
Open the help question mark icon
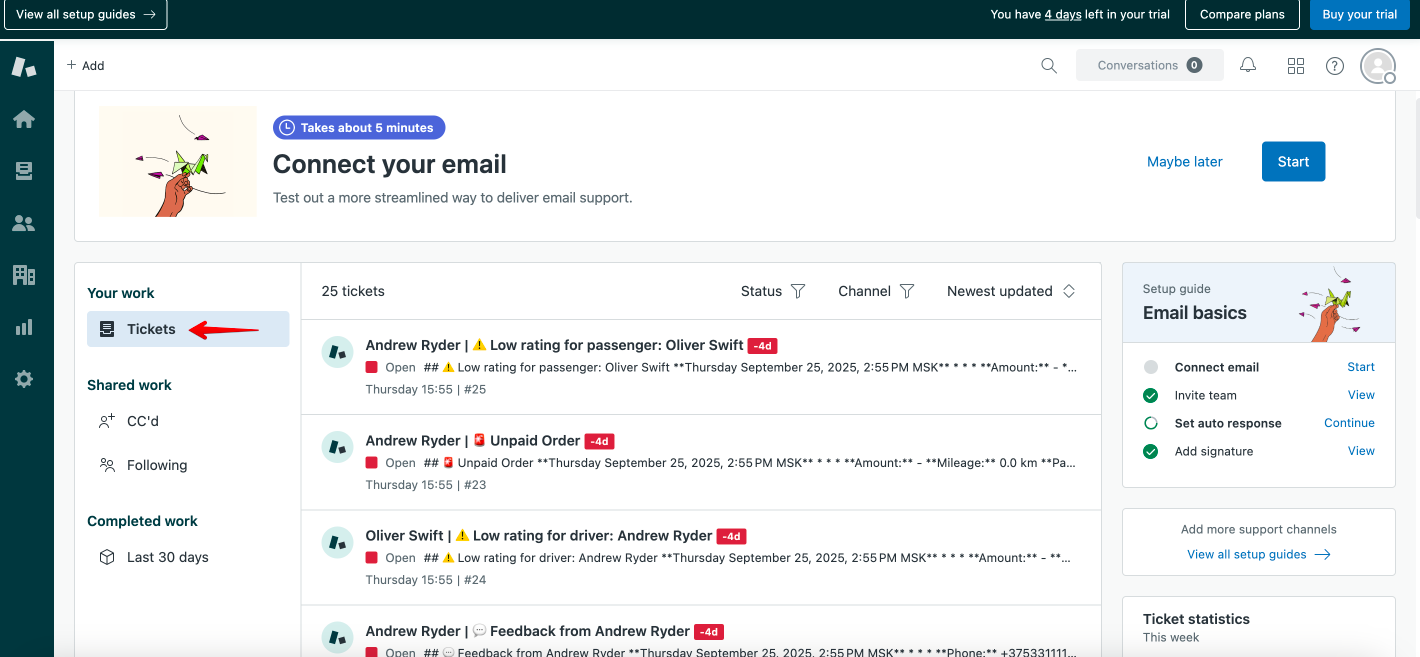(x=1335, y=66)
